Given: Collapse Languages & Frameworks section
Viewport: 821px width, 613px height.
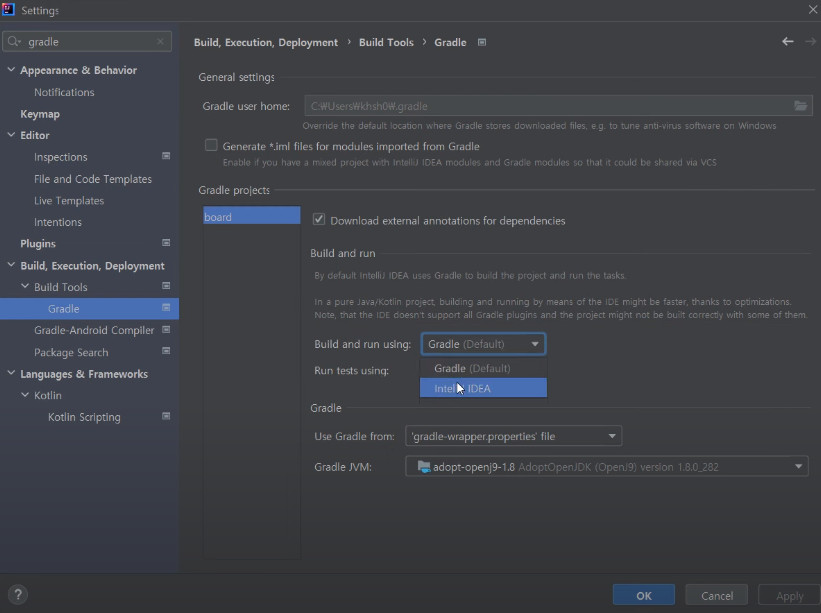Looking at the screenshot, I should 11,373.
